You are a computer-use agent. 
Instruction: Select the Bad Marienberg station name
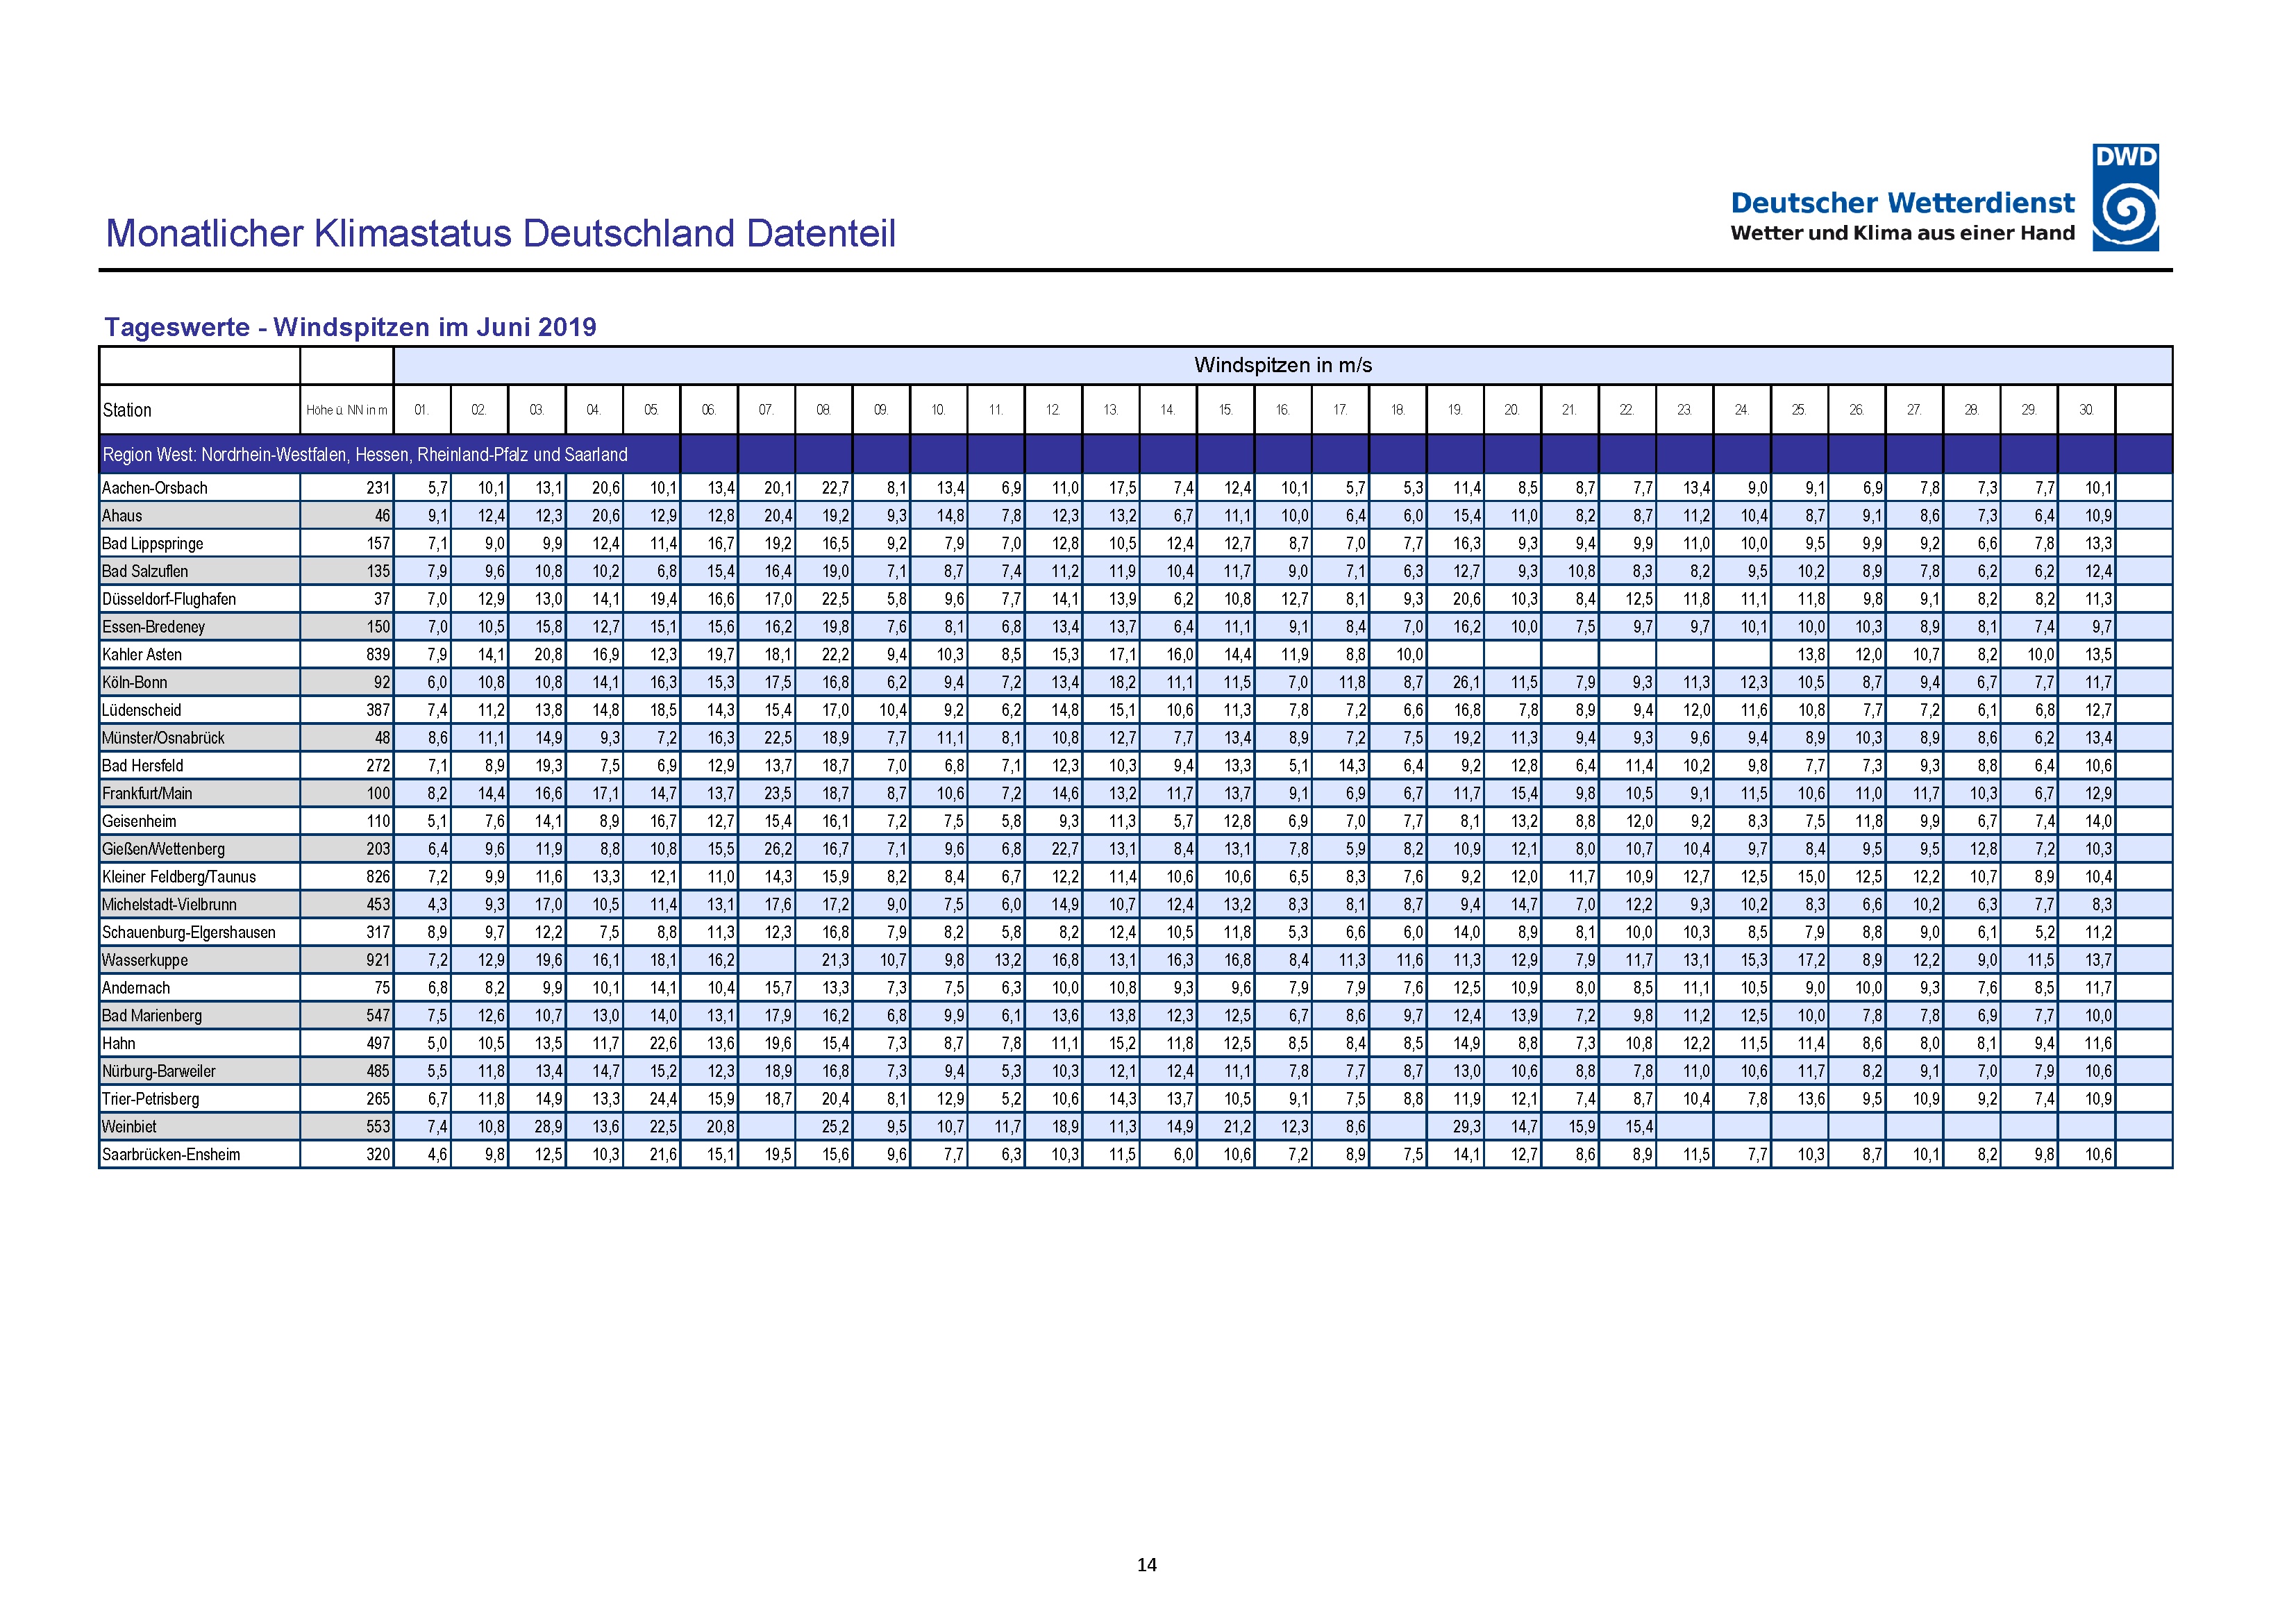coord(152,1016)
